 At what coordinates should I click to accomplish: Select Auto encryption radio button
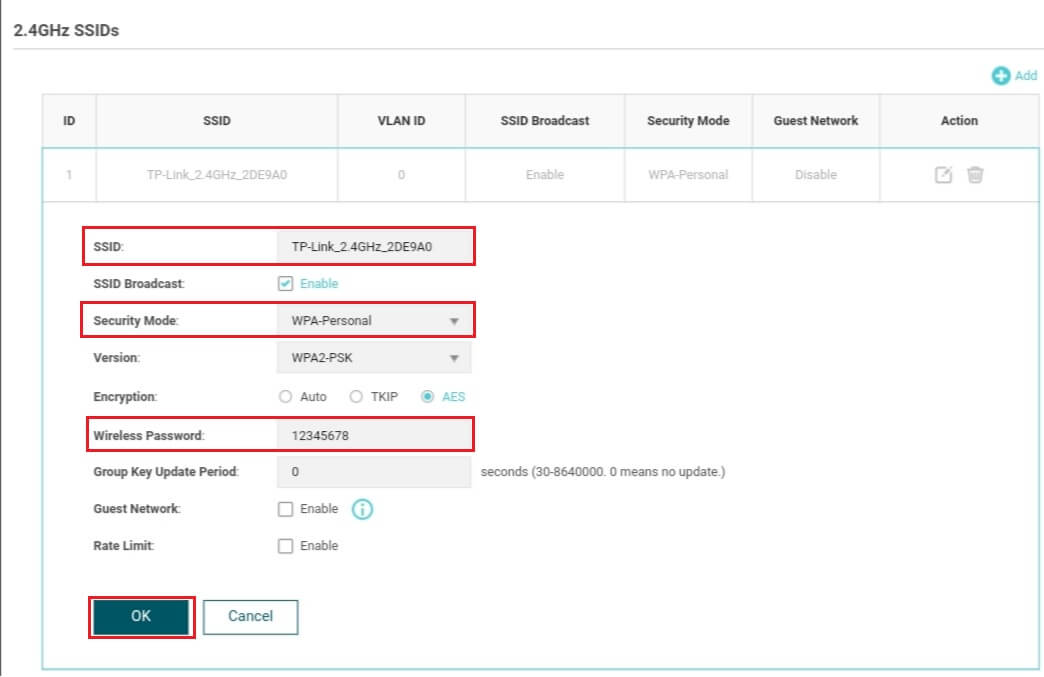(286, 397)
